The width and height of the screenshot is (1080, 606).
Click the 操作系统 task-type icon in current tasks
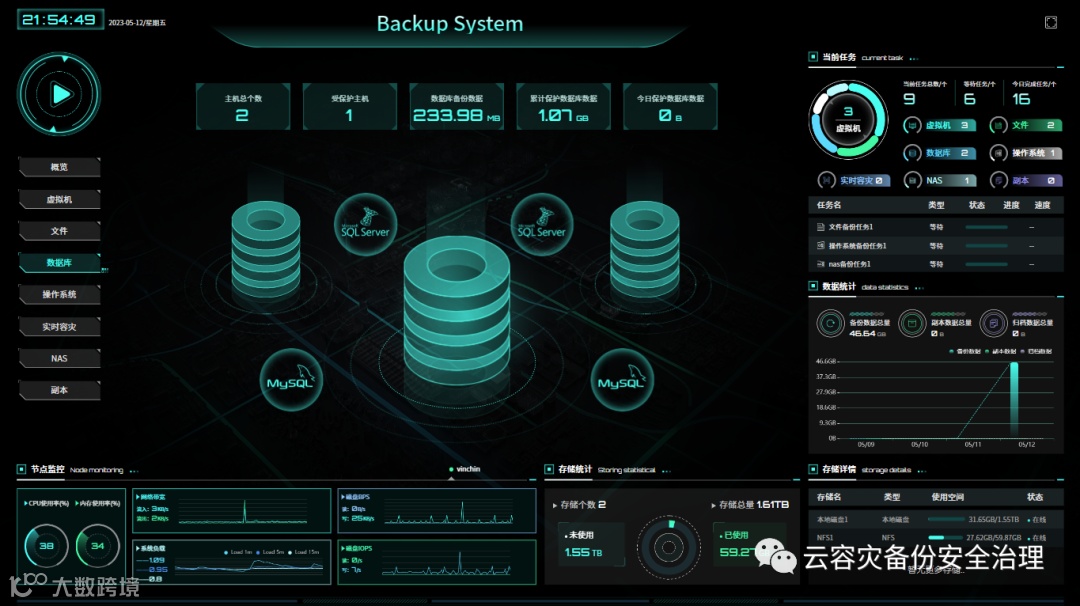(998, 153)
